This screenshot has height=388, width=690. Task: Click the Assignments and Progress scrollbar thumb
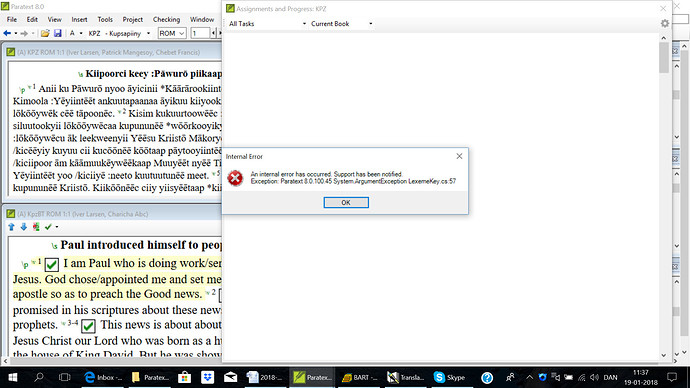tap(664, 58)
